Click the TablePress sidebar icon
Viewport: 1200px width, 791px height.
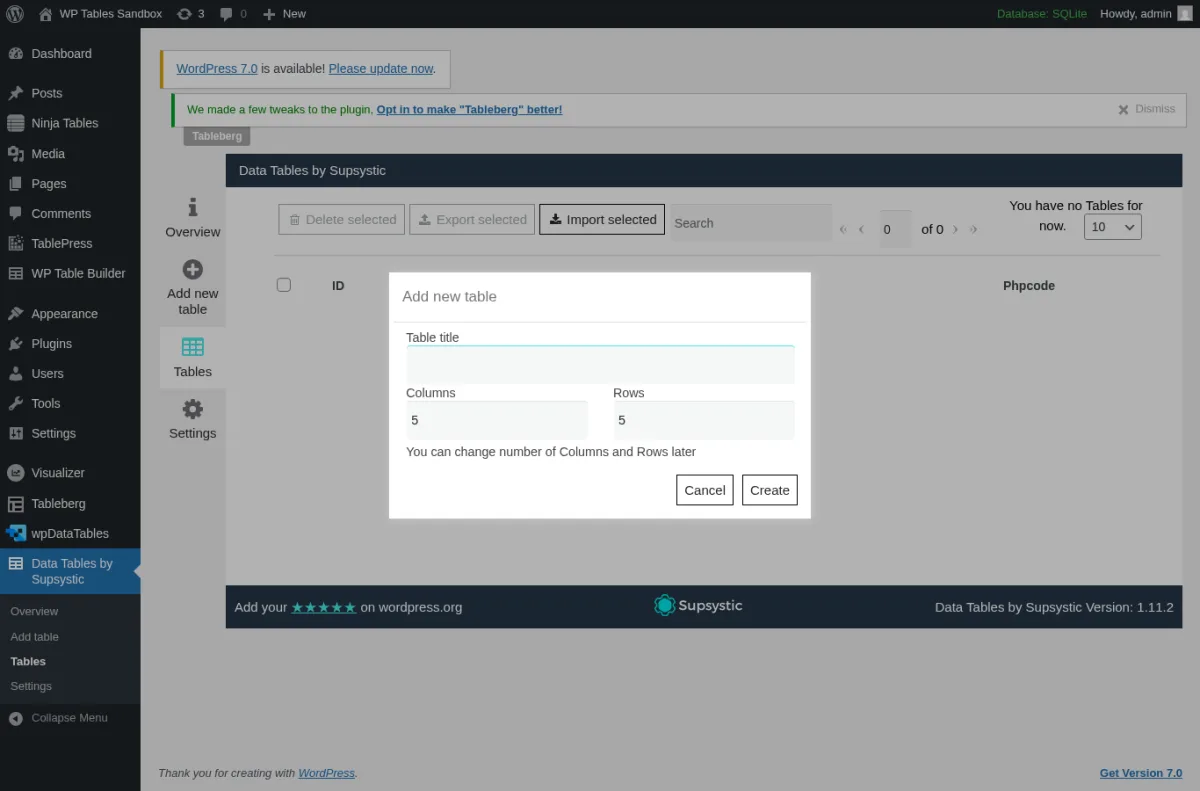[x=15, y=244]
